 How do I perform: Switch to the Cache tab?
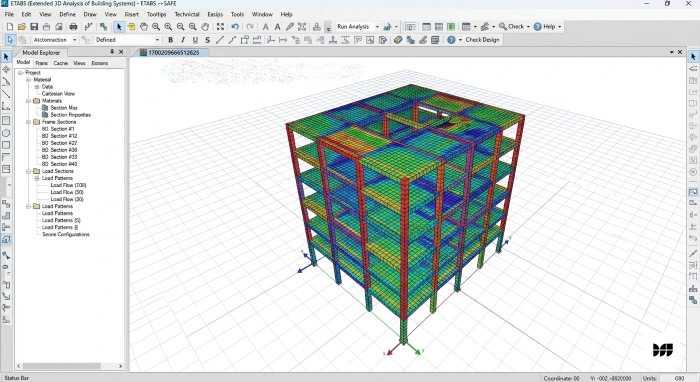pos(61,63)
